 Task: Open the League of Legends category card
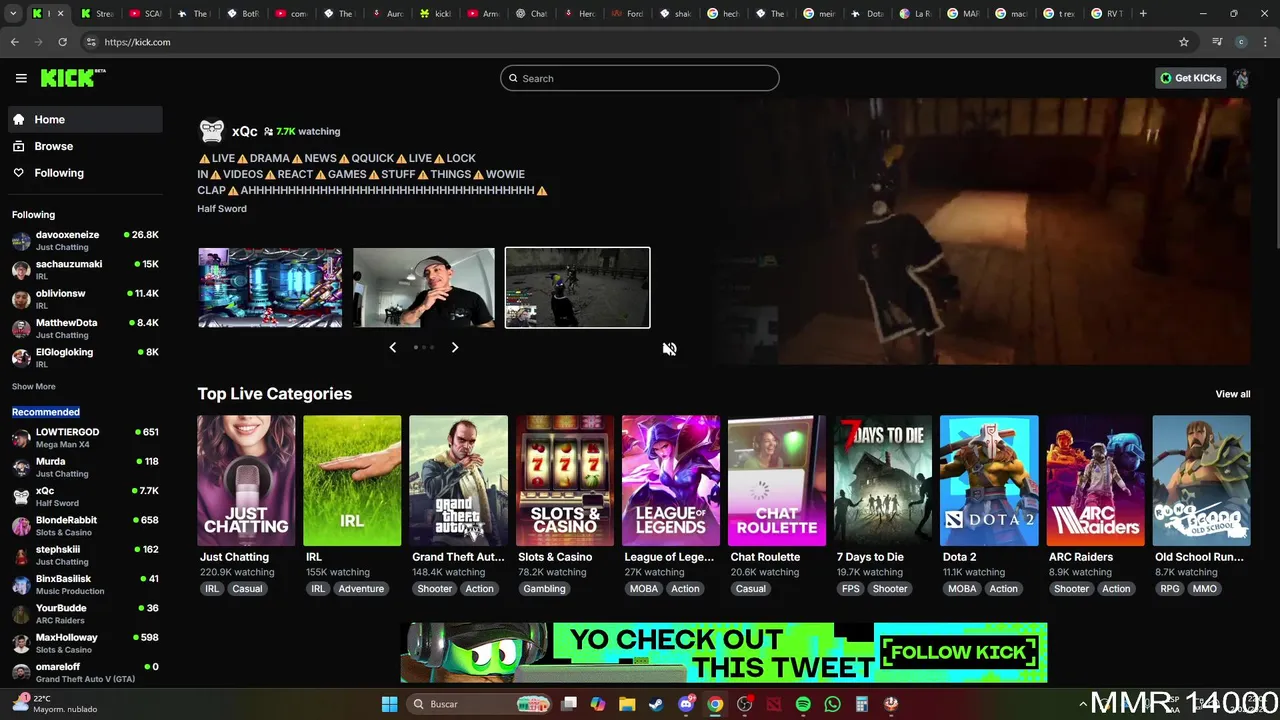tap(670, 481)
